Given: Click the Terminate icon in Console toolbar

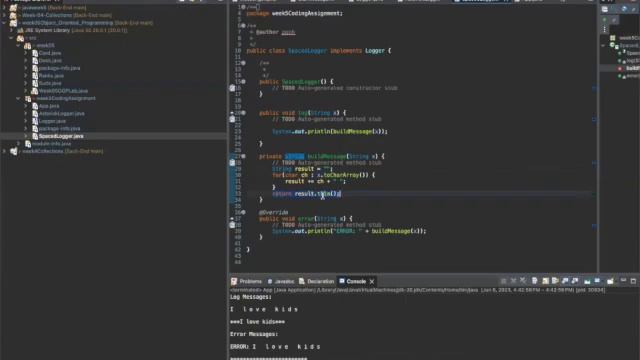Looking at the screenshot, I should [x=504, y=281].
